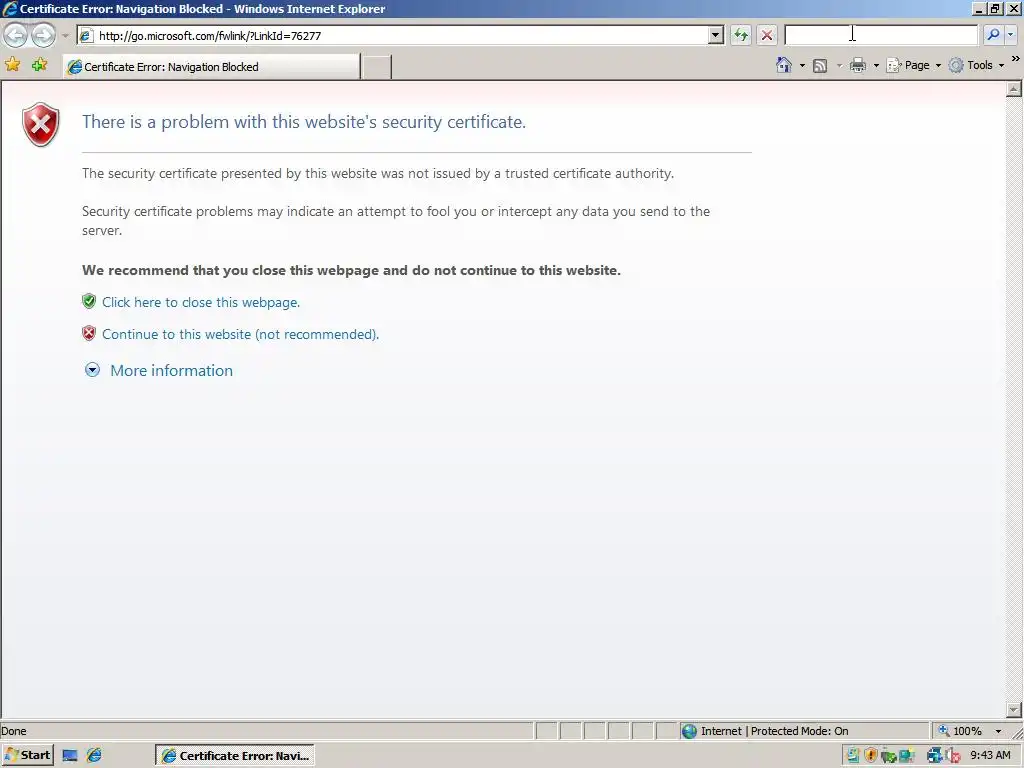Click the More information link text

(x=172, y=370)
